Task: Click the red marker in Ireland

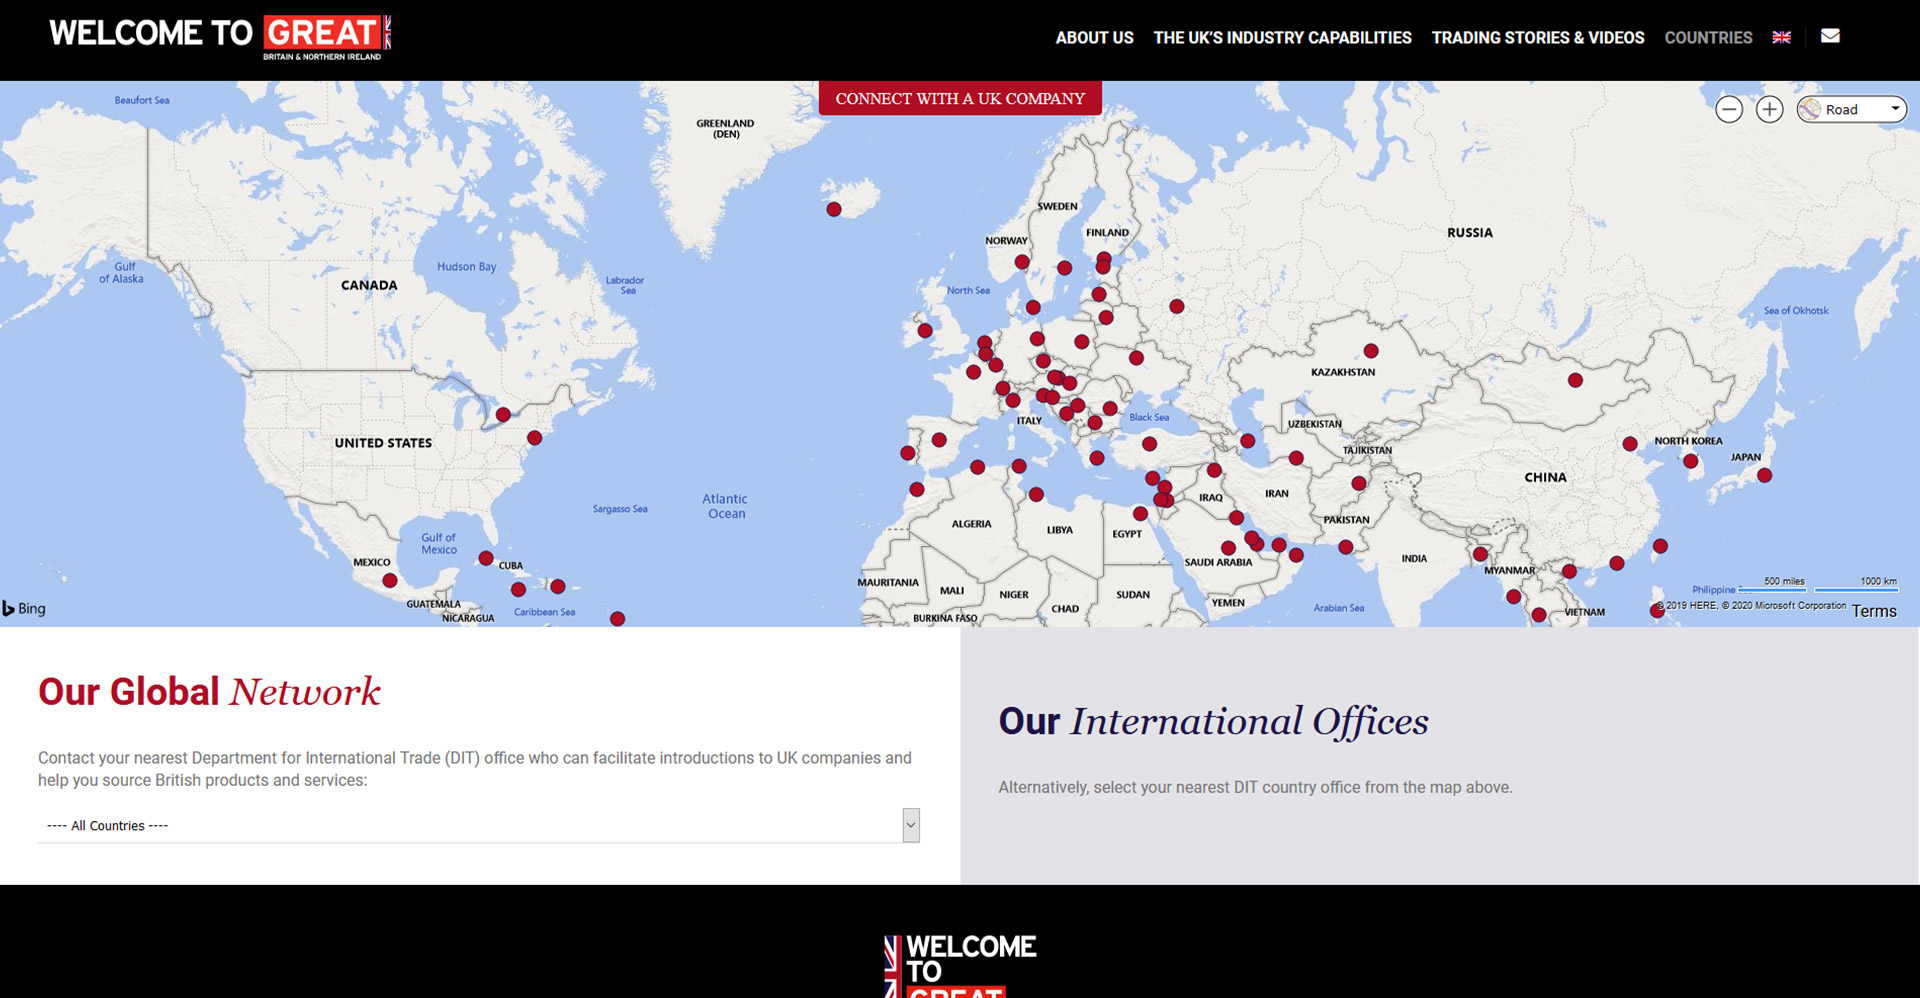Action: 925,331
